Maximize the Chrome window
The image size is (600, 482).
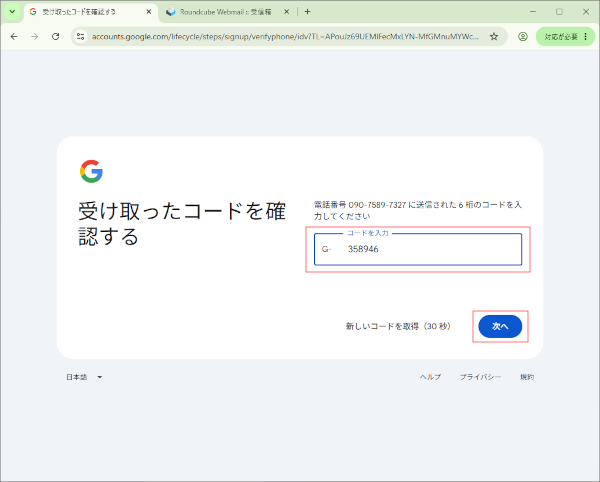tap(559, 12)
